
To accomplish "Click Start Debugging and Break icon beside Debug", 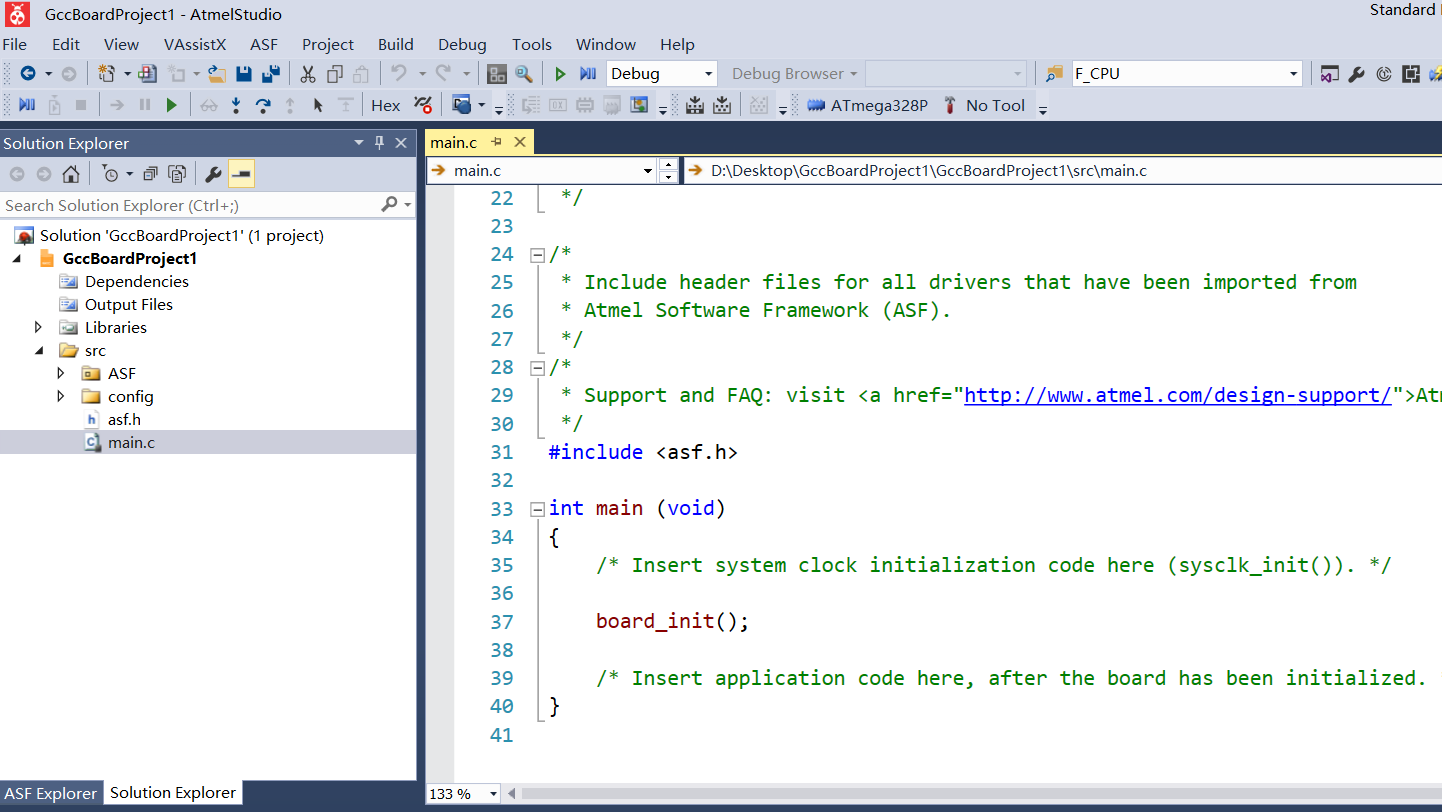I will pyautogui.click(x=588, y=73).
